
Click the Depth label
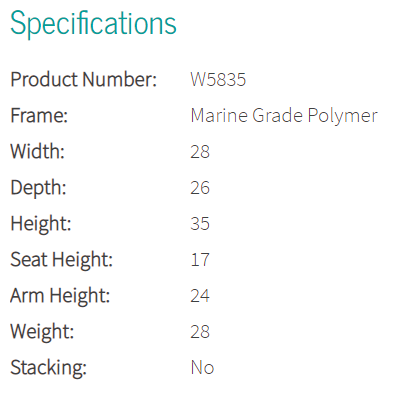pyautogui.click(x=38, y=188)
